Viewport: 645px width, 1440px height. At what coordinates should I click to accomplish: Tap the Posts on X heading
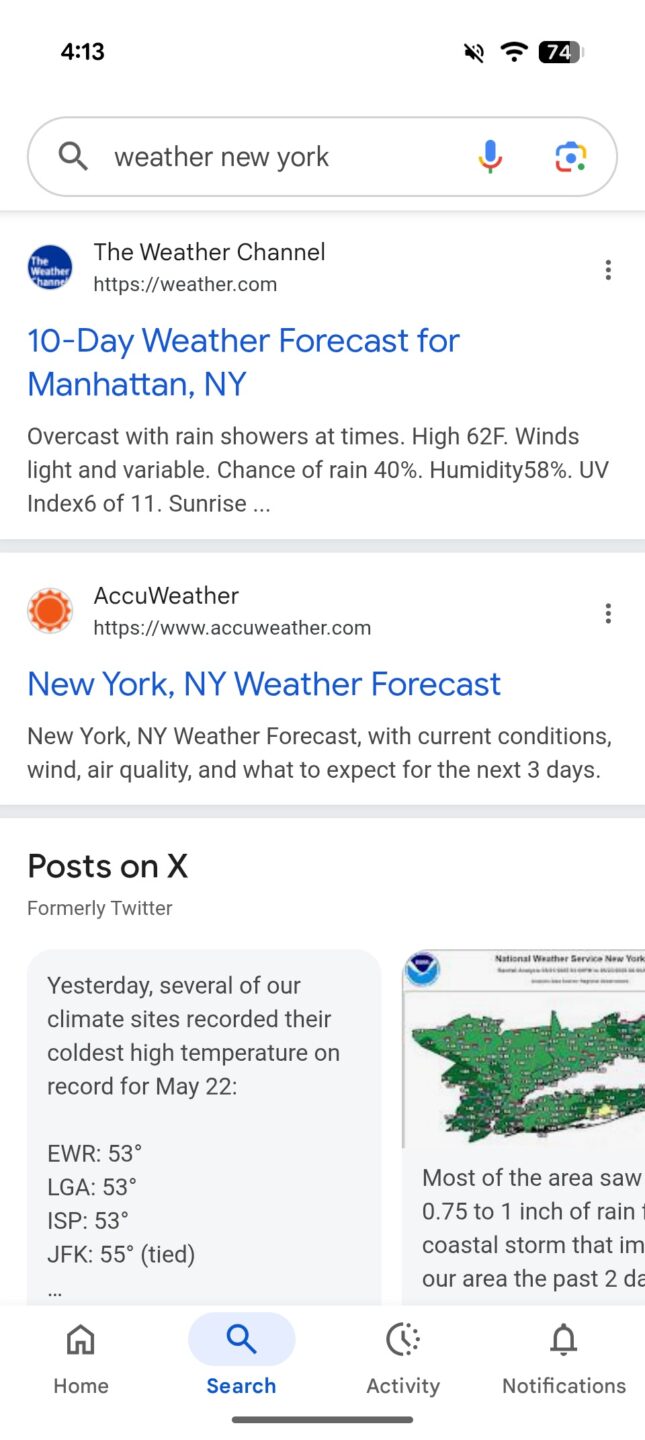pyautogui.click(x=107, y=865)
